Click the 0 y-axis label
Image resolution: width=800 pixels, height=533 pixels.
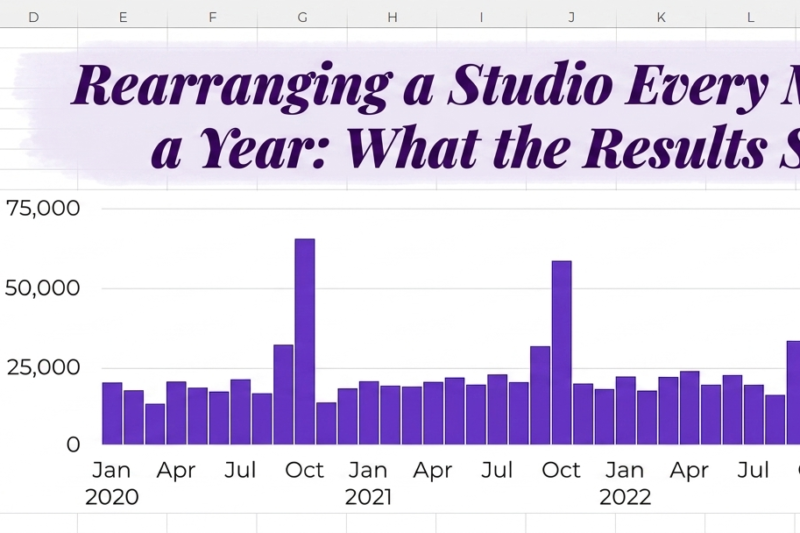click(73, 445)
